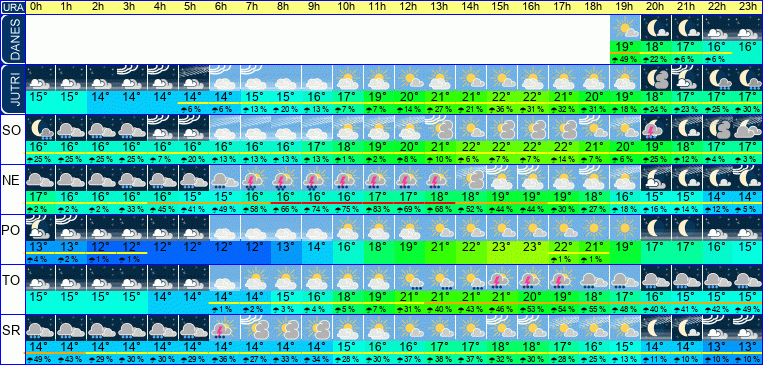Viewport: 763px width, 365px height.
Task: Click the NE day row label
Action: [12, 180]
